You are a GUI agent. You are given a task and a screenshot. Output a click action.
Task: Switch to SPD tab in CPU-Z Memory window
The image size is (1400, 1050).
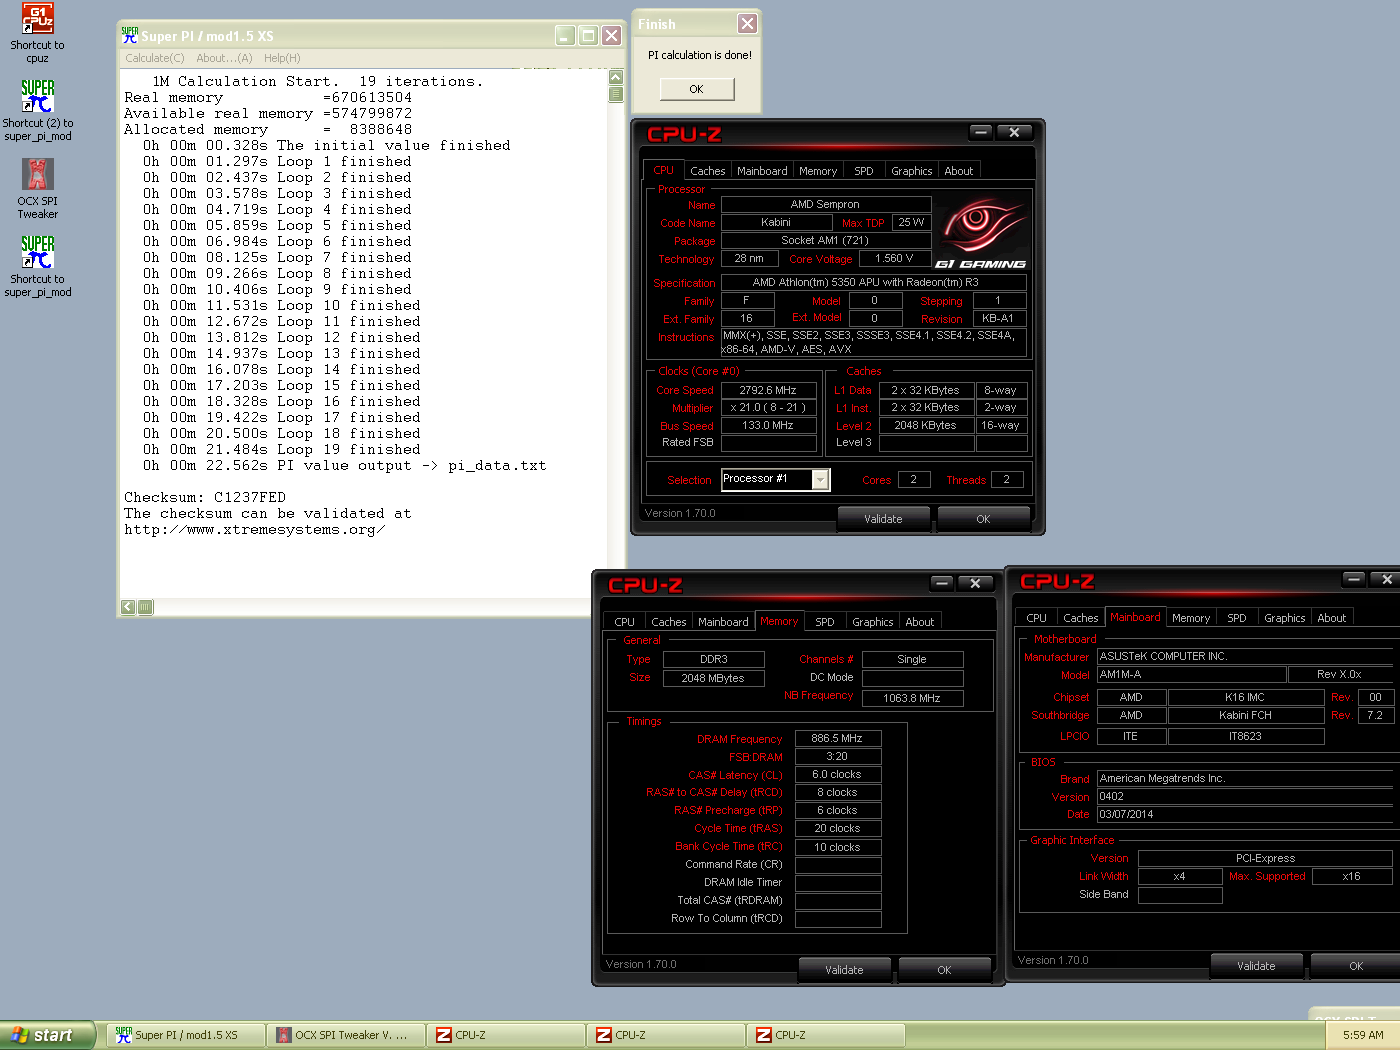point(825,622)
